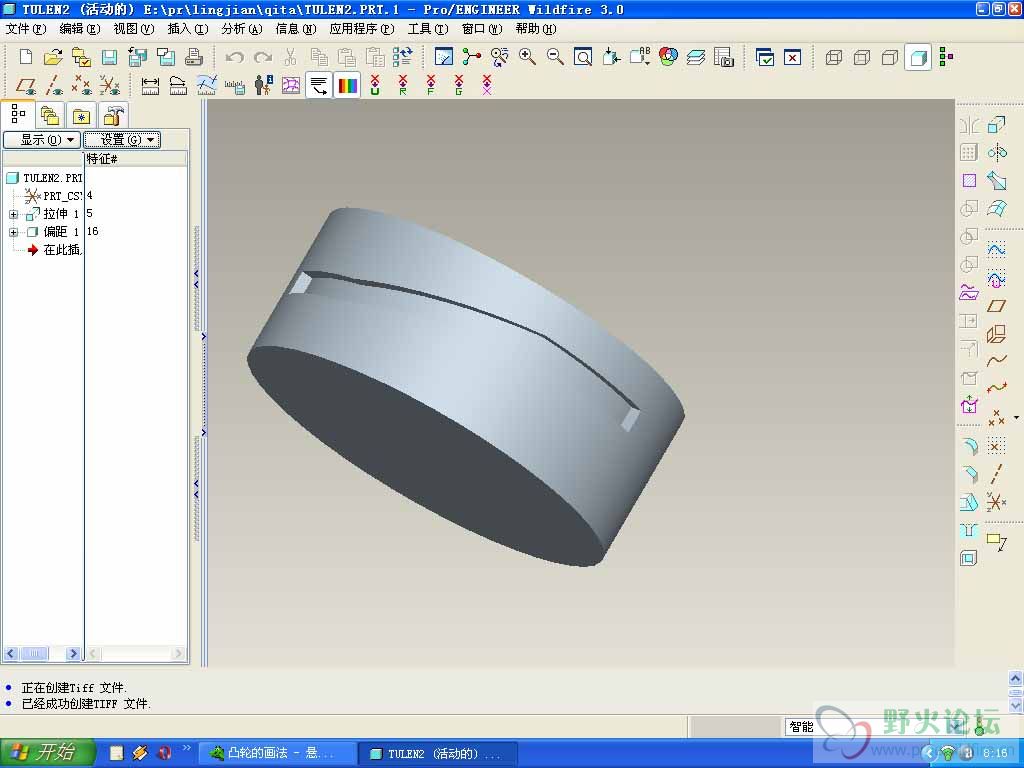Switch to the 凸轮的画法 taskbar window
The height and width of the screenshot is (768, 1024).
coord(278,753)
